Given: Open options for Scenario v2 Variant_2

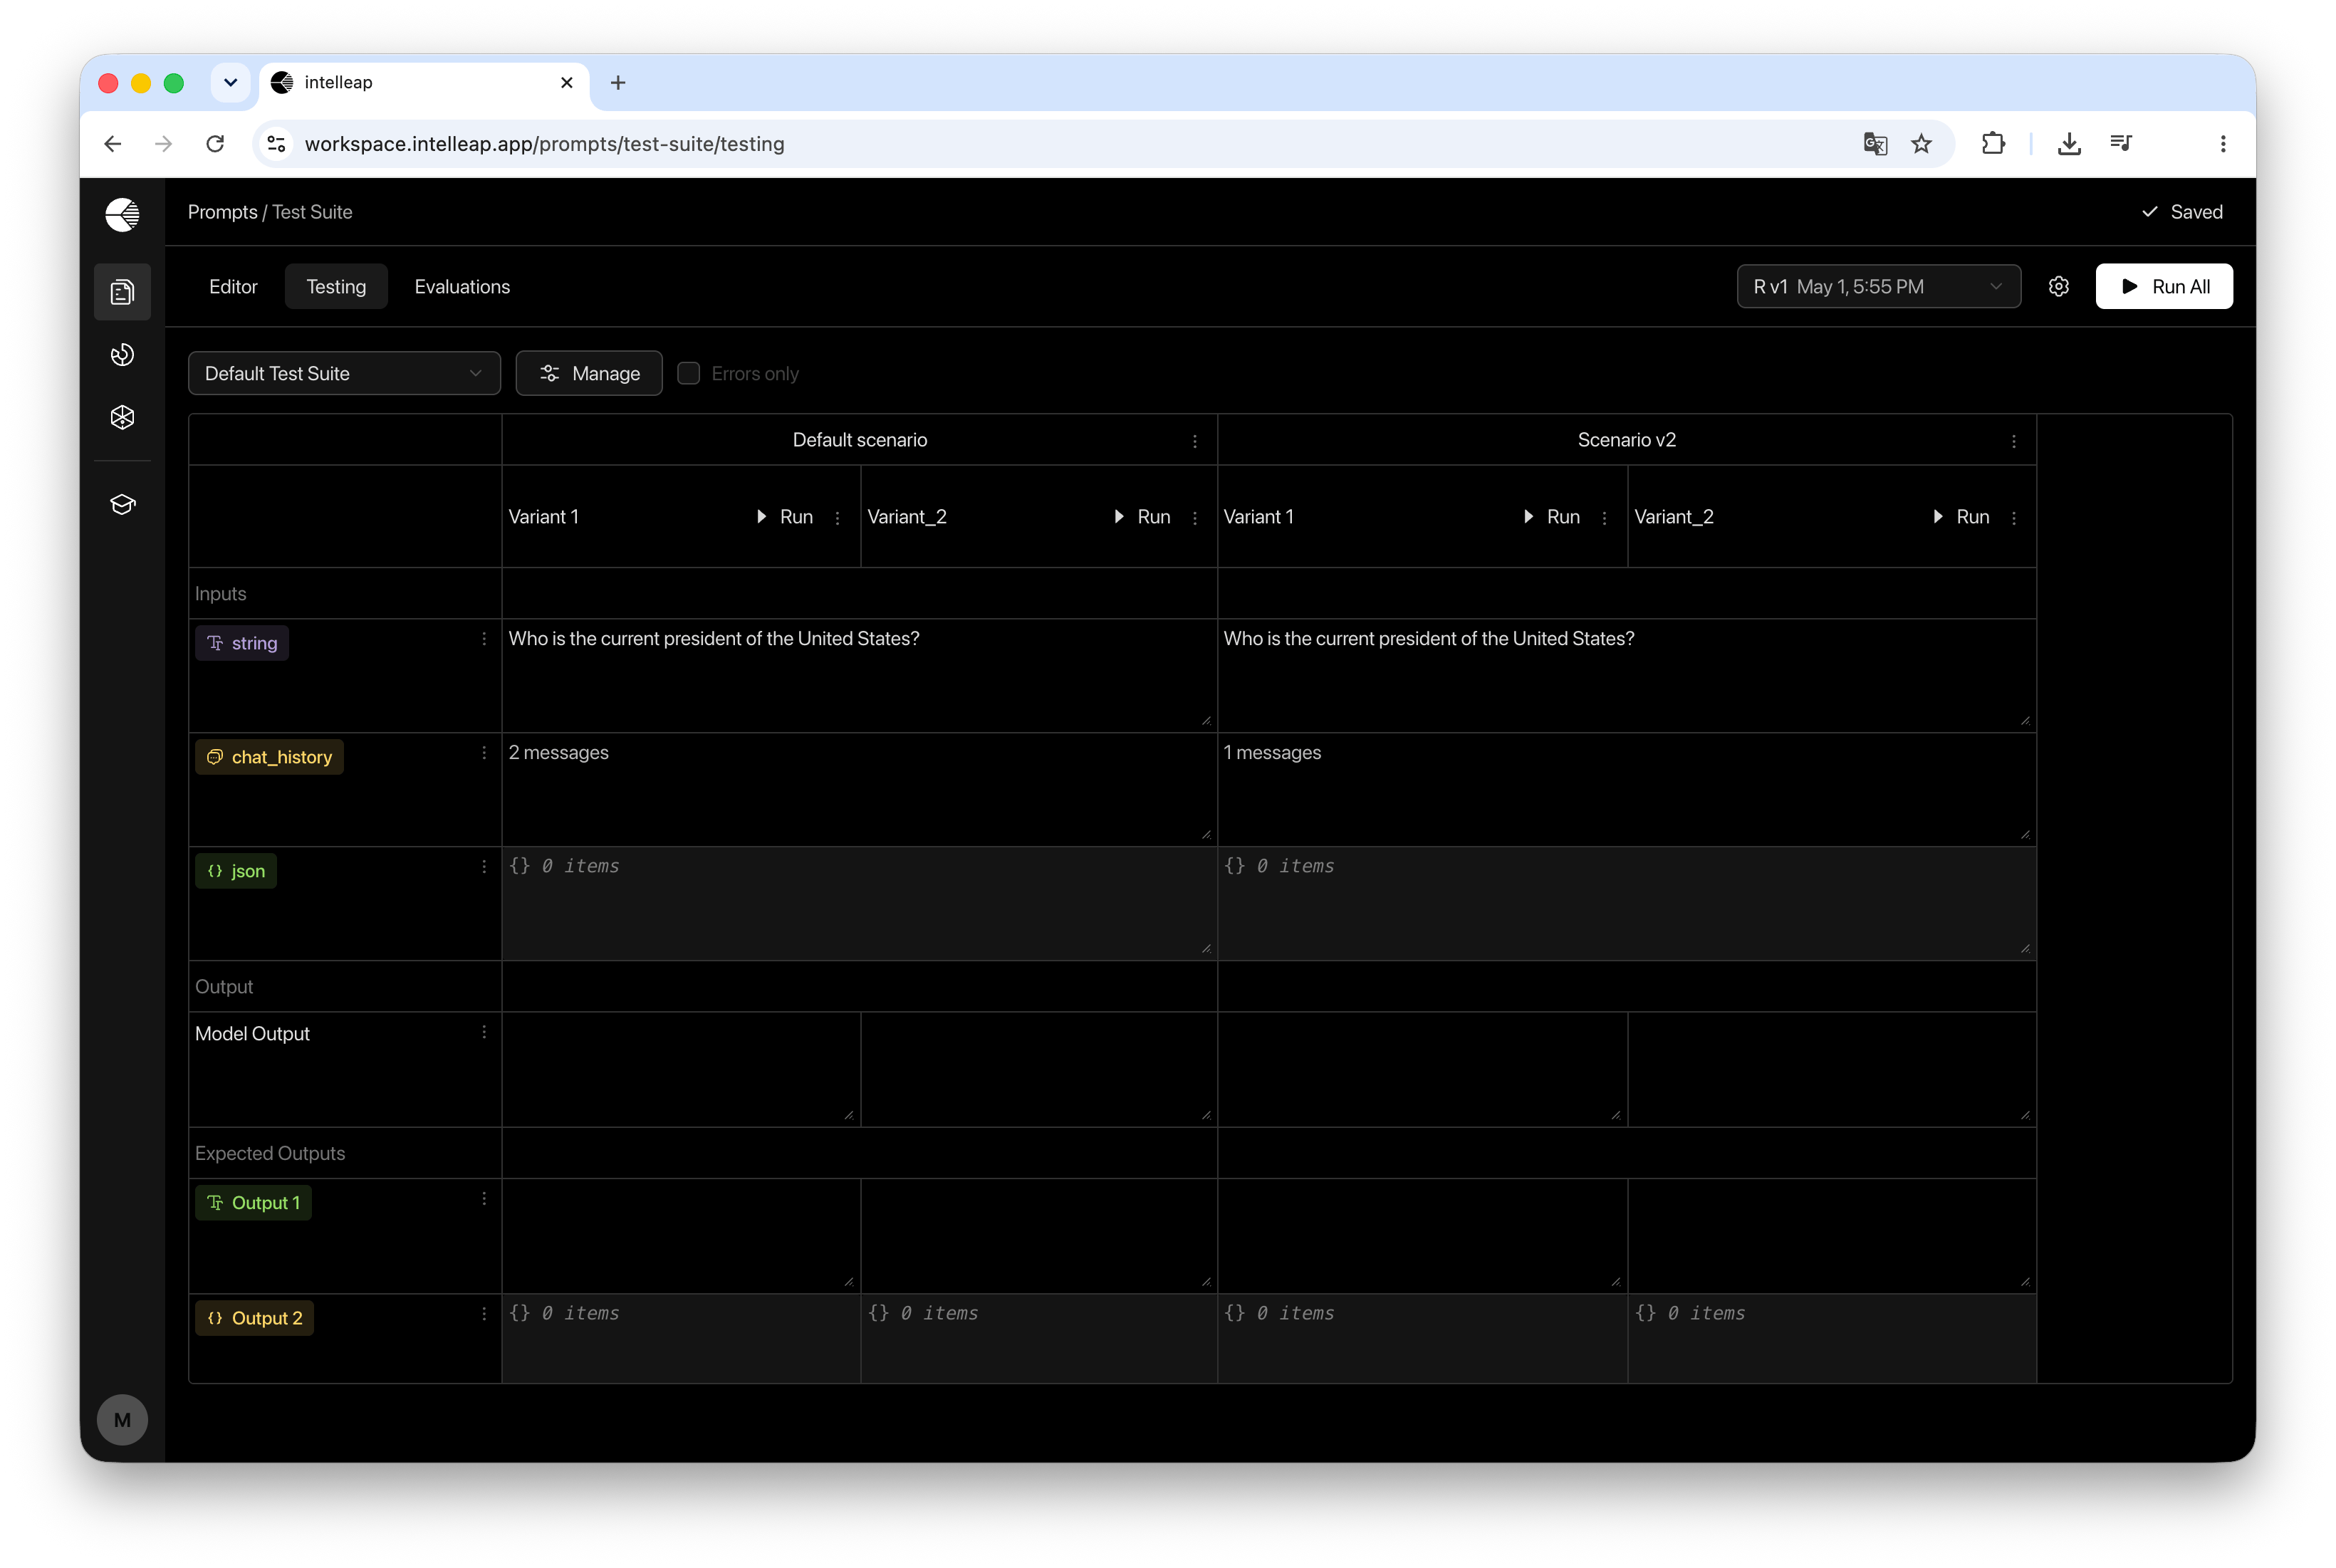Looking at the screenshot, I should tap(2013, 517).
